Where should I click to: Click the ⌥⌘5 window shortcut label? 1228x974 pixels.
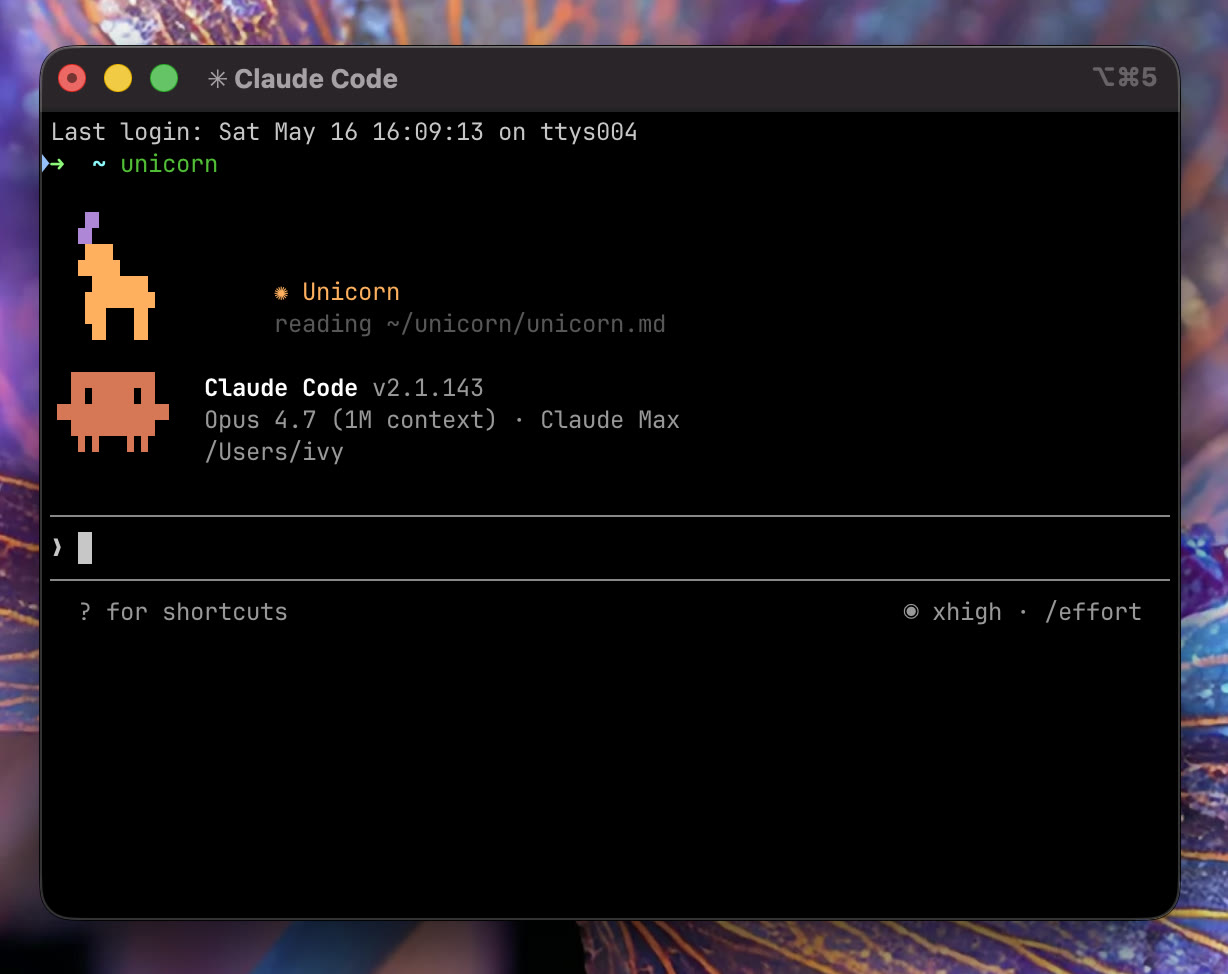pos(1125,78)
